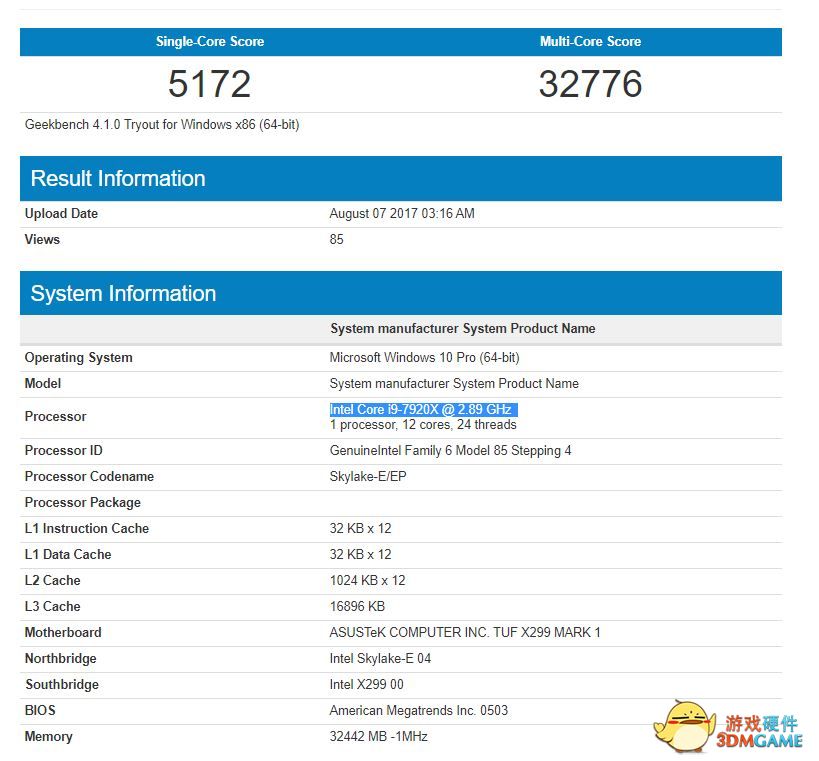Click the Model row's System Product Name value
Viewport: 819px width, 761px height.
coord(454,383)
